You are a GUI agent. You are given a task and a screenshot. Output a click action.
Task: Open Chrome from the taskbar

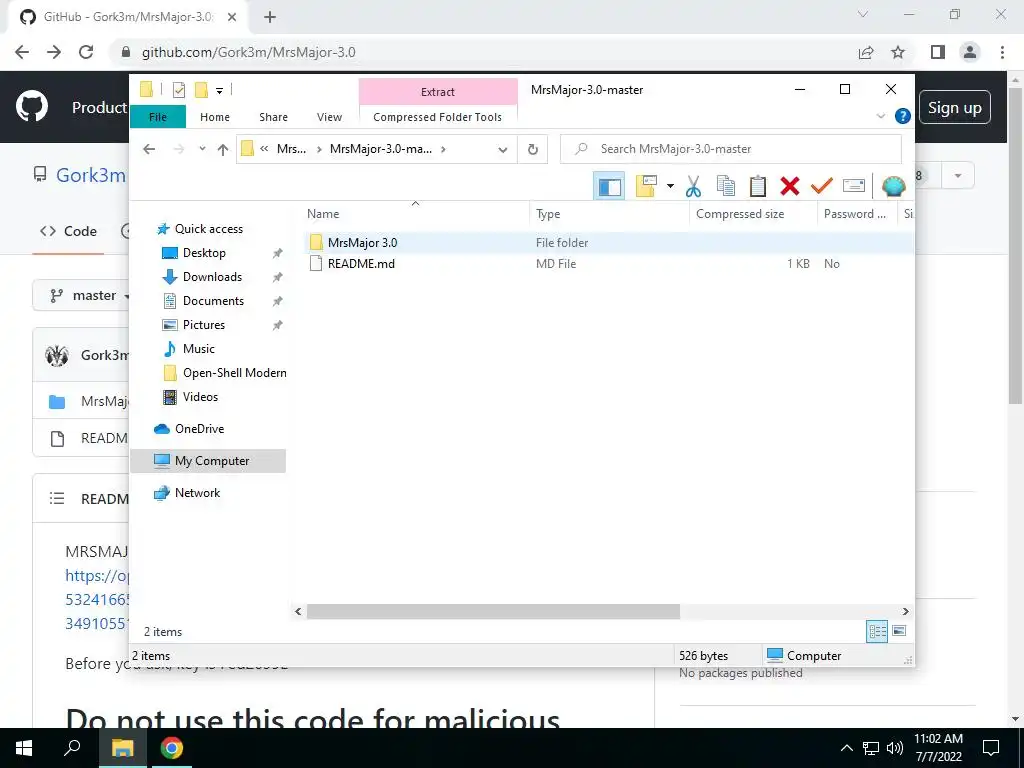(172, 748)
